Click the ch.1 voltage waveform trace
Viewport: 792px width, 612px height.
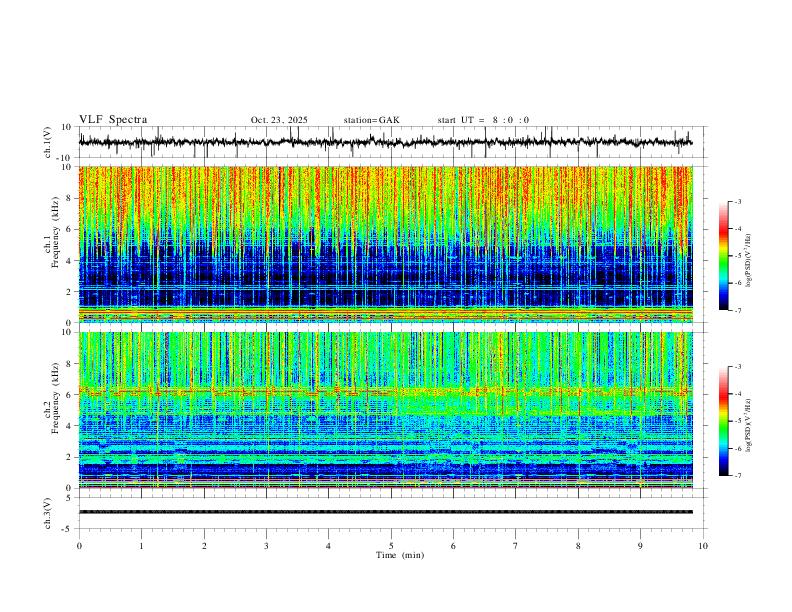point(386,142)
